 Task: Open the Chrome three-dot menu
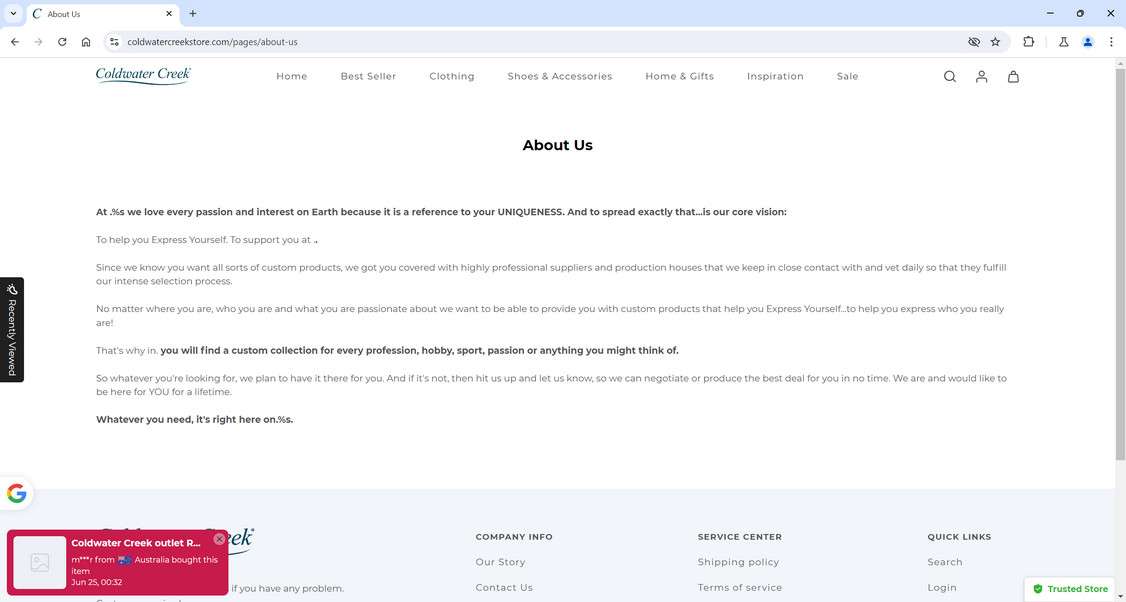1110,42
